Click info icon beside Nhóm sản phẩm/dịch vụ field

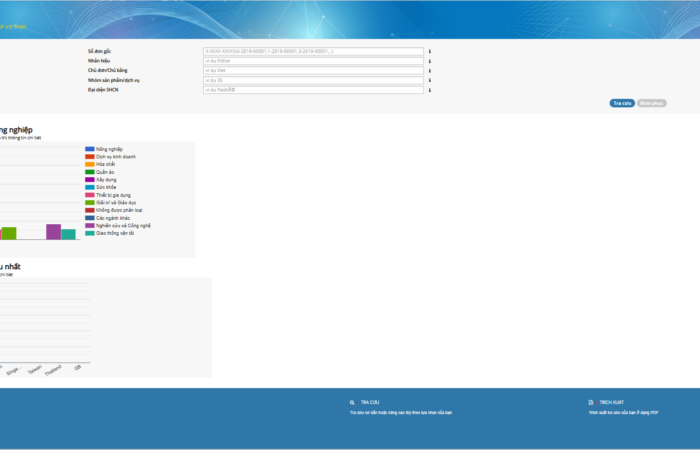point(429,80)
